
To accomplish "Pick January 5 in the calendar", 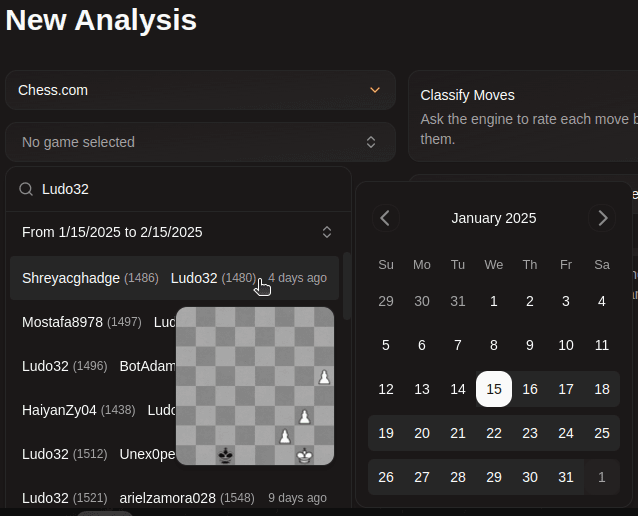I will [386, 345].
